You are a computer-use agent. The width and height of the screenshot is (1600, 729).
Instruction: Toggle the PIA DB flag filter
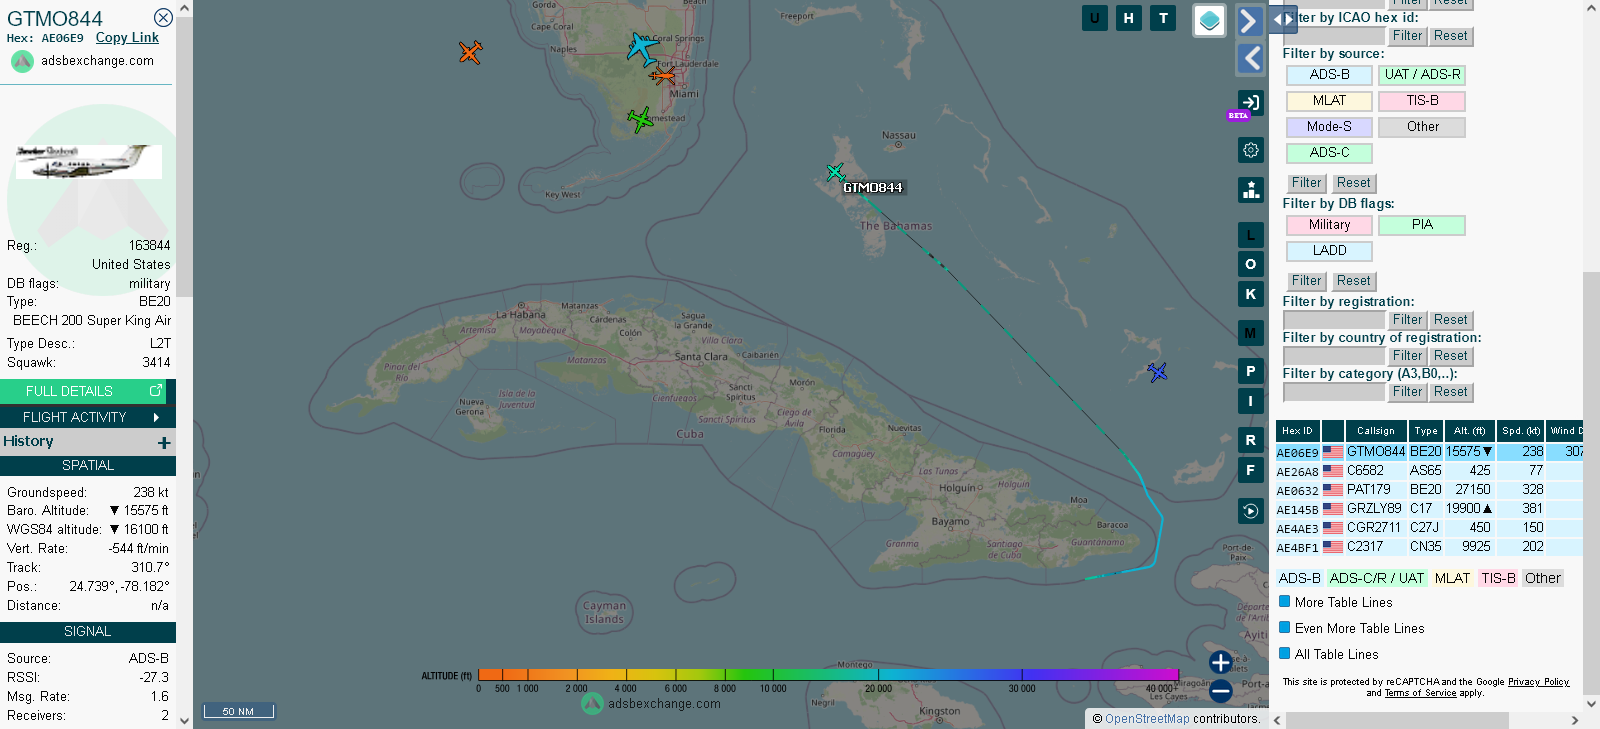coord(1422,225)
